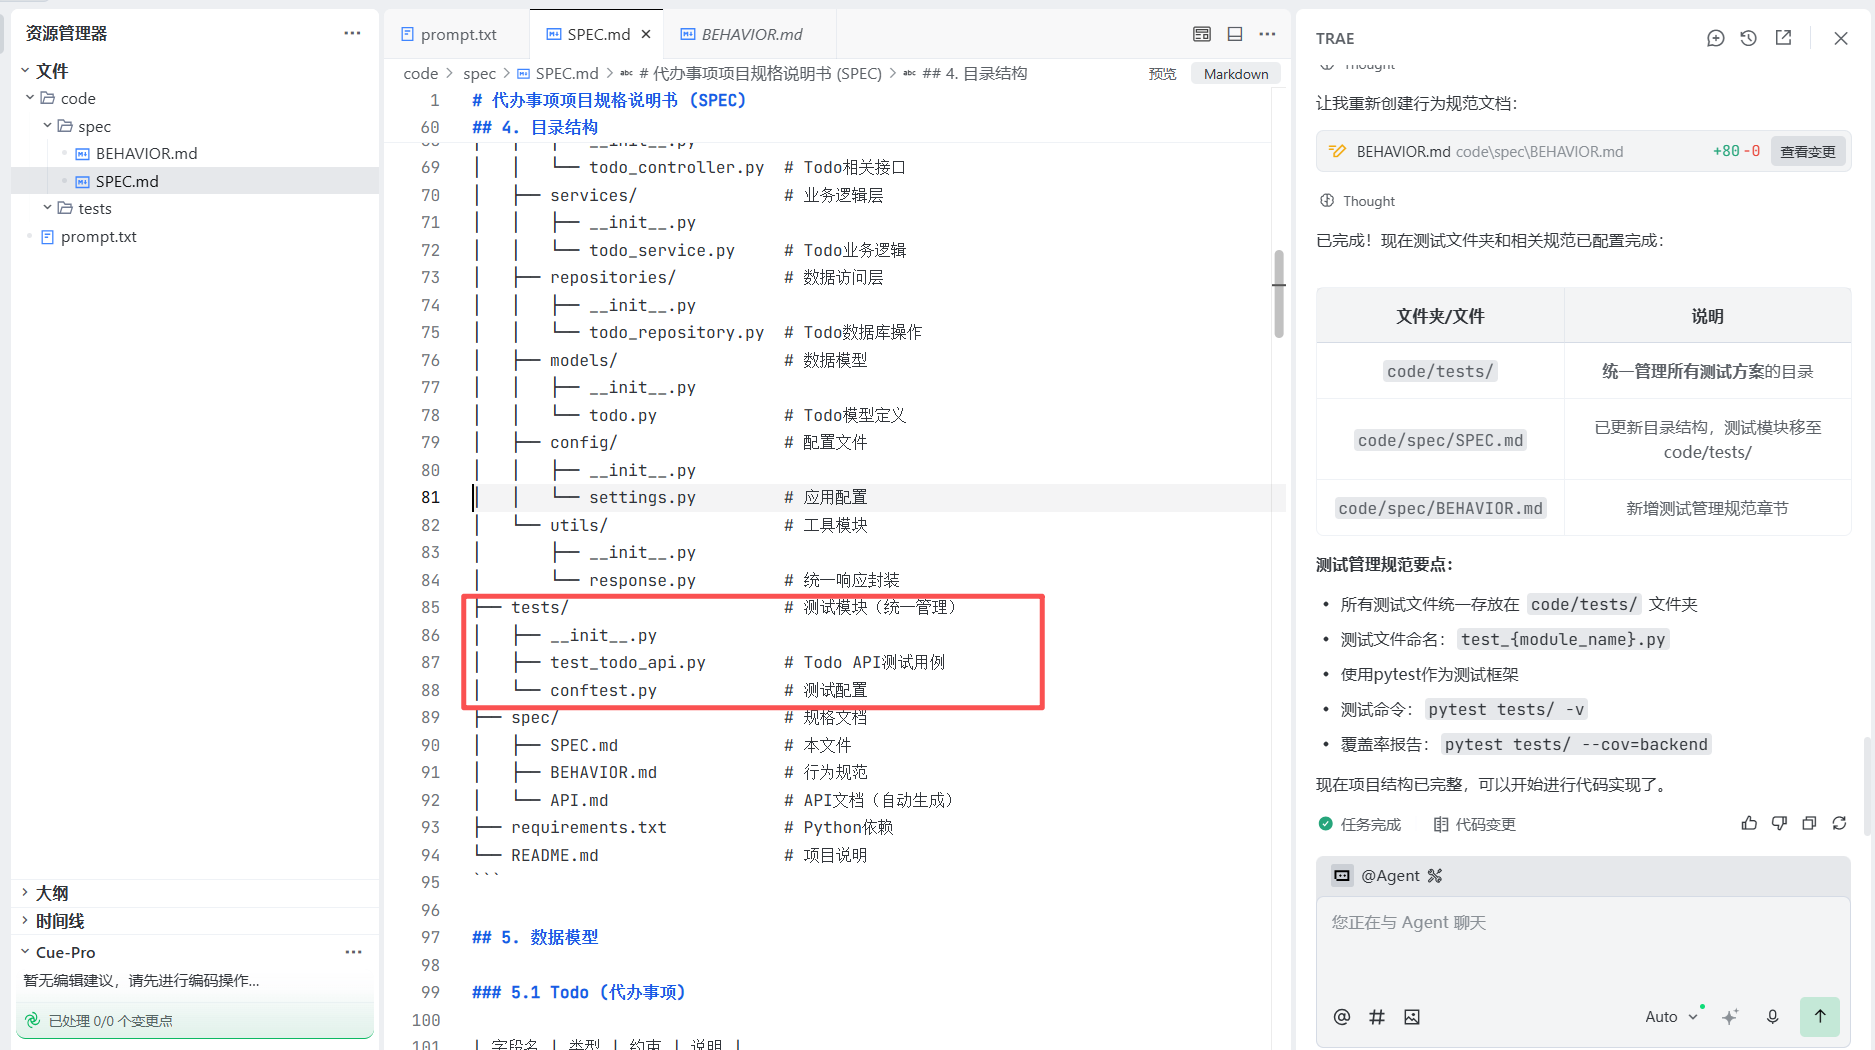The width and height of the screenshot is (1875, 1050).
Task: Click line 87 test_todo_api.py text
Action: click(x=627, y=662)
